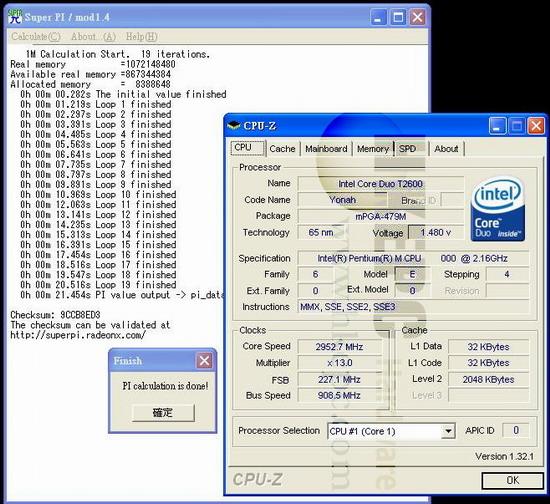Close the CPU-Z window

point(536,126)
